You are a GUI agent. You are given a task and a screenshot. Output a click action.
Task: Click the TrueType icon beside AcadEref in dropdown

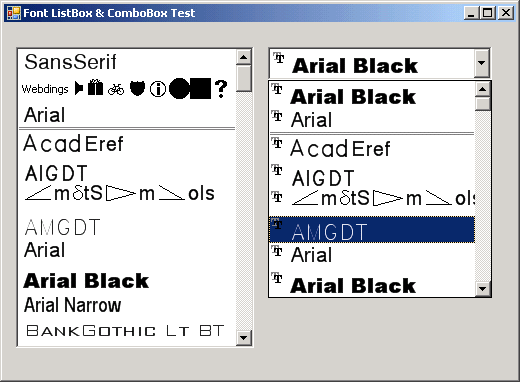pyautogui.click(x=277, y=143)
